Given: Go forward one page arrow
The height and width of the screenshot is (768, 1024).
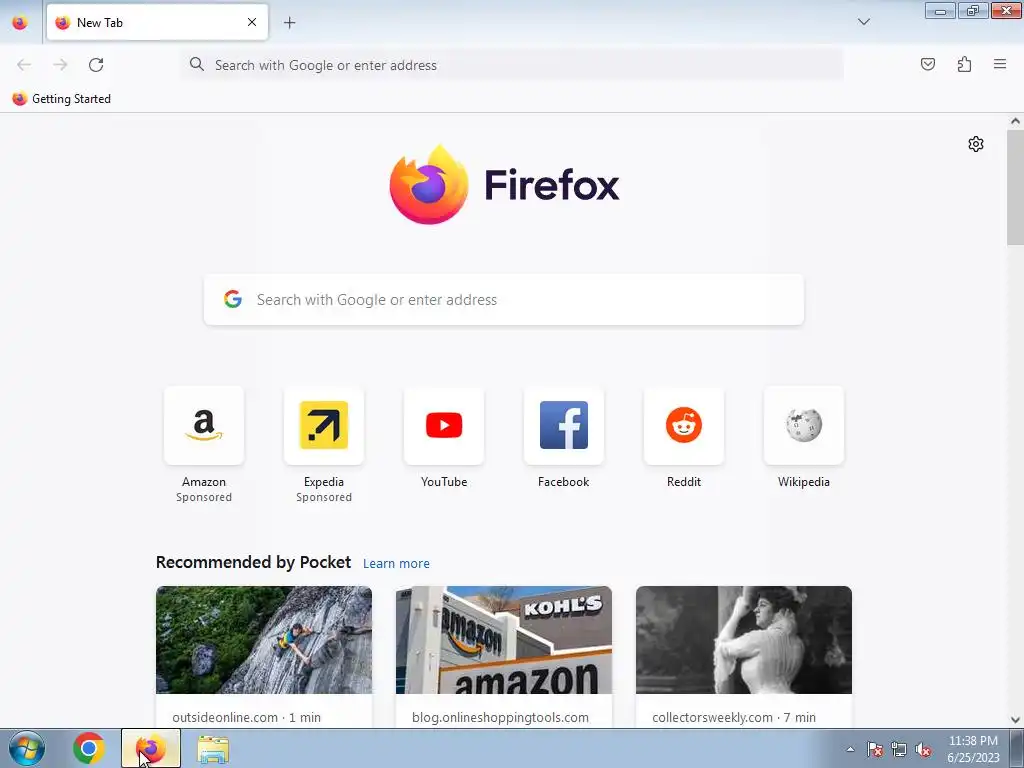Looking at the screenshot, I should (60, 65).
